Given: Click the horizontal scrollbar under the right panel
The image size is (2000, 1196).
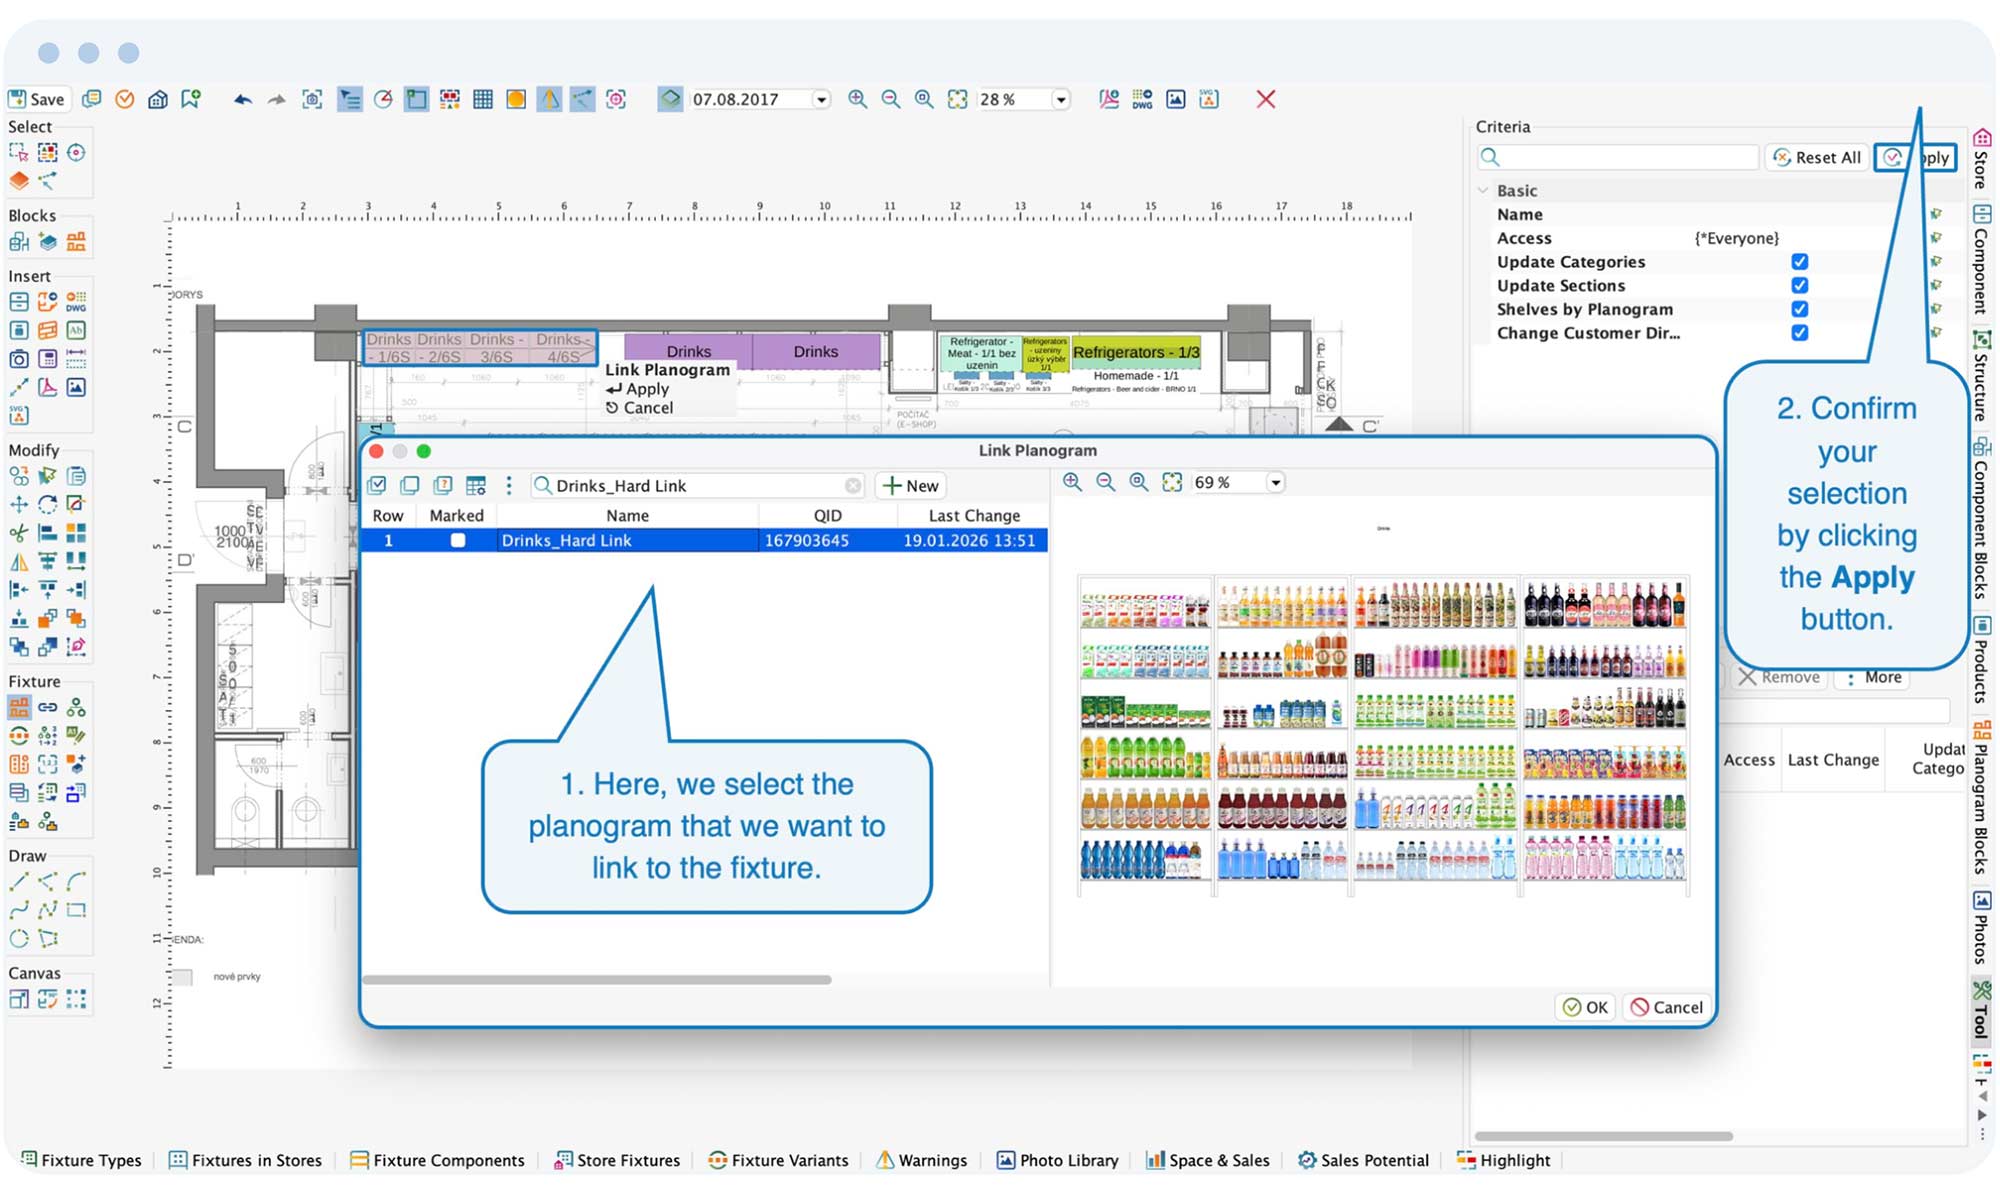Looking at the screenshot, I should tap(1604, 1136).
